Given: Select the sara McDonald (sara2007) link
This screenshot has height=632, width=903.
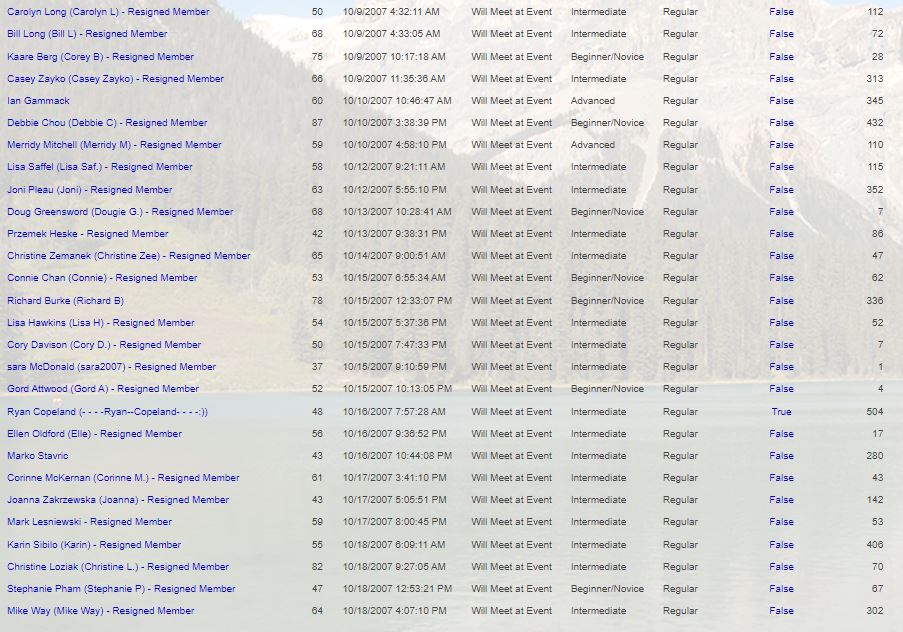Looking at the screenshot, I should click(x=111, y=366).
